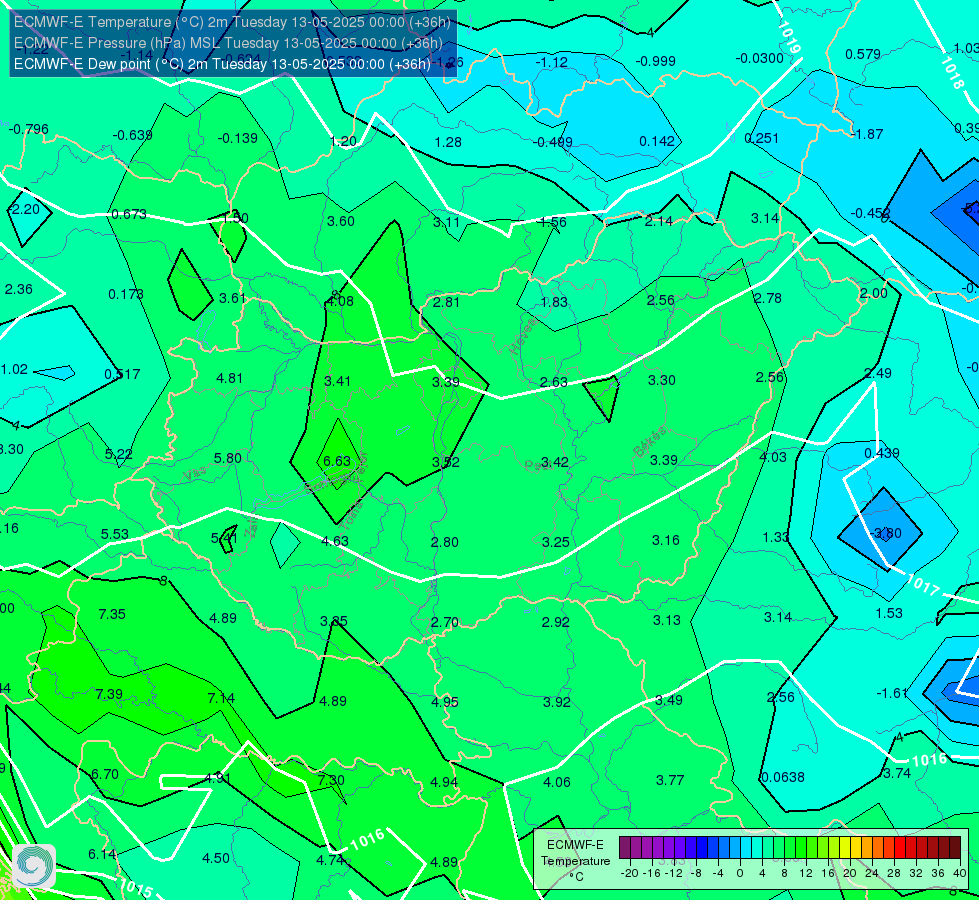Click the 7.14 dew point value
979x900 pixels.
tap(221, 698)
